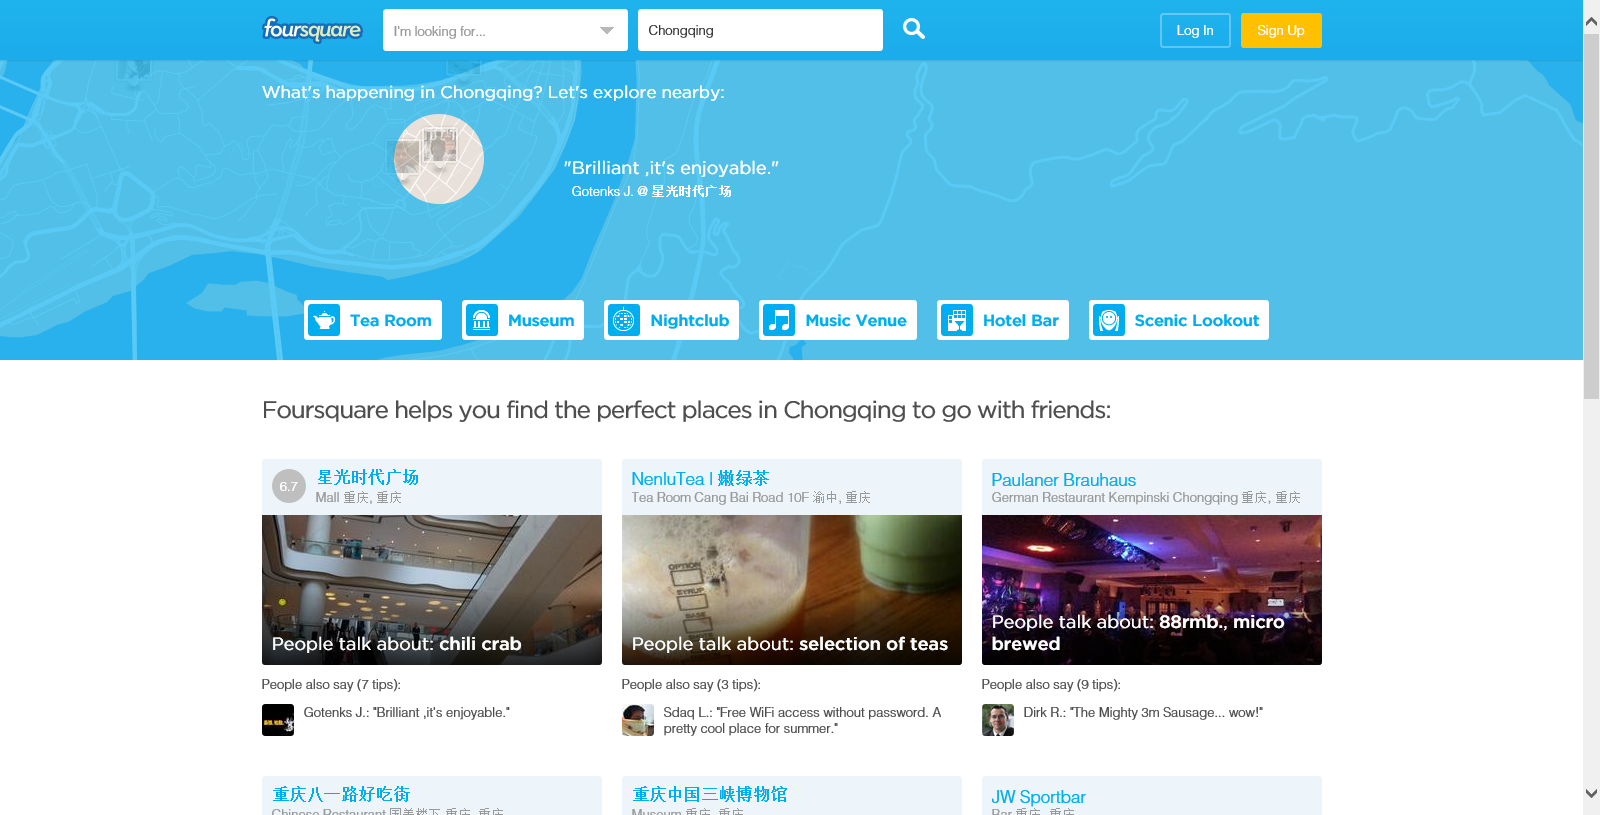The width and height of the screenshot is (1600, 815).
Task: Open the NenluTea venue title link
Action: (x=700, y=479)
